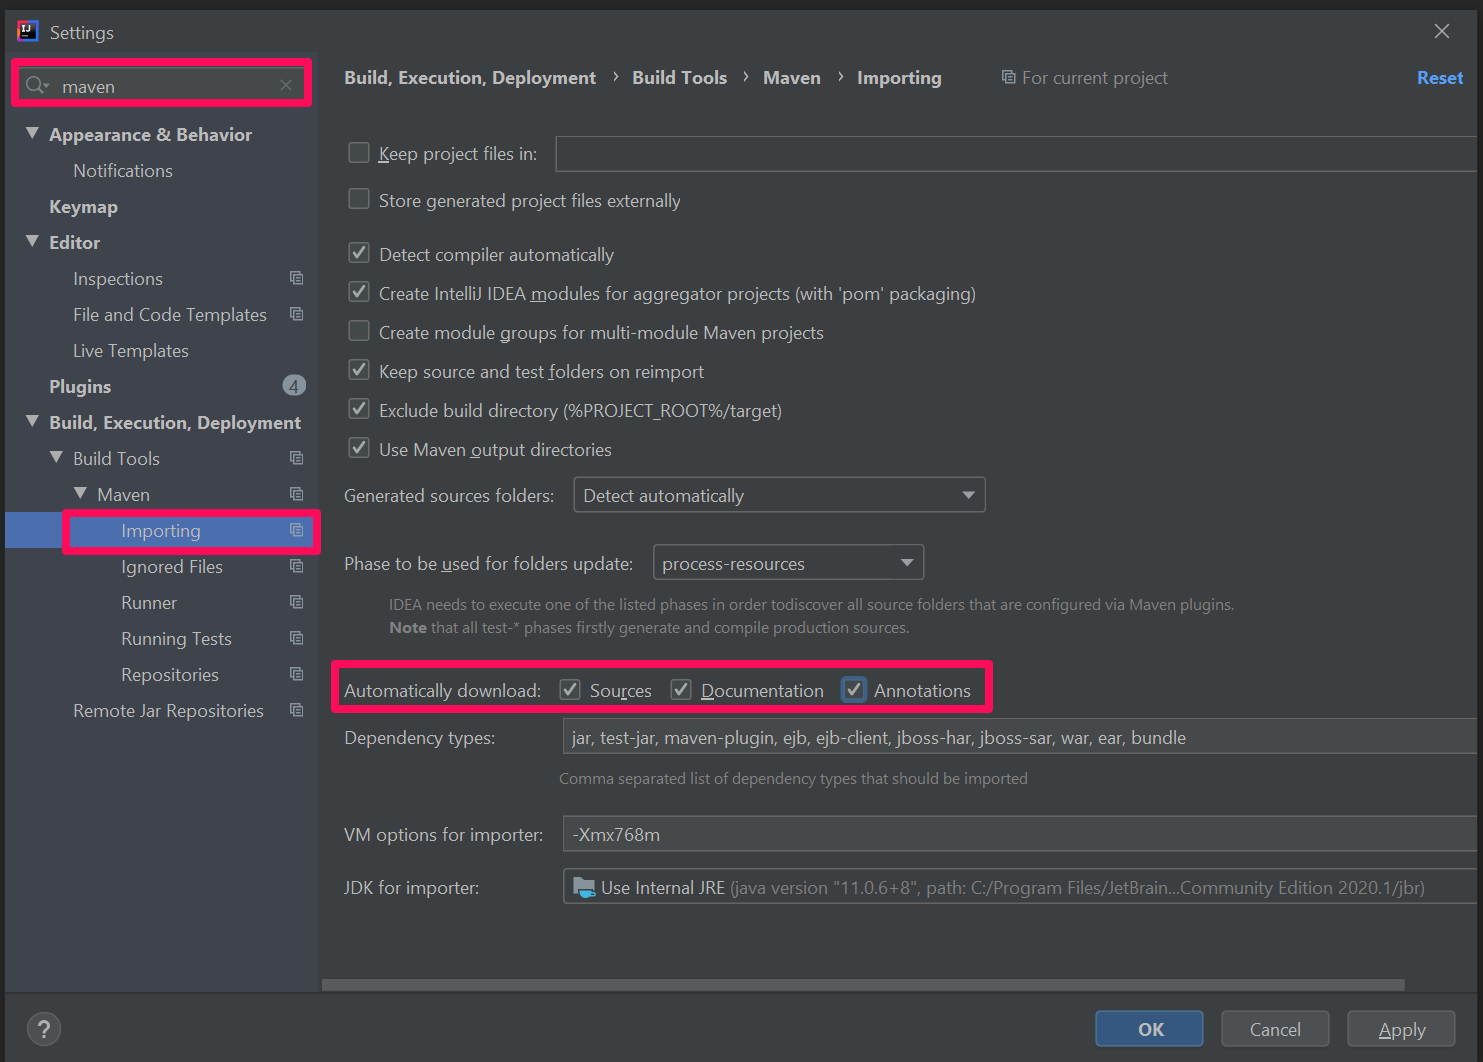The image size is (1483, 1062).
Task: Click the horizontal scrollbar at the bottom
Action: pos(862,985)
